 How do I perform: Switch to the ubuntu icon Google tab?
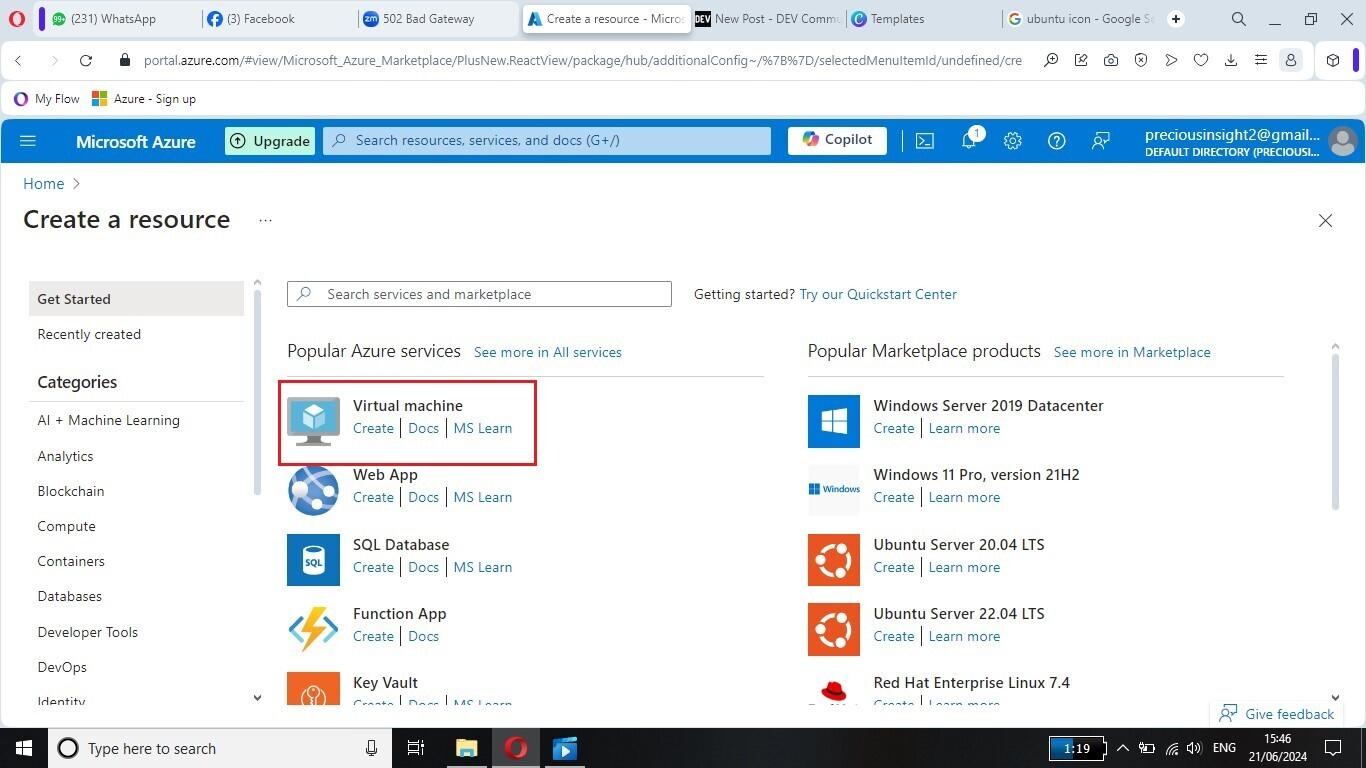[1081, 19]
